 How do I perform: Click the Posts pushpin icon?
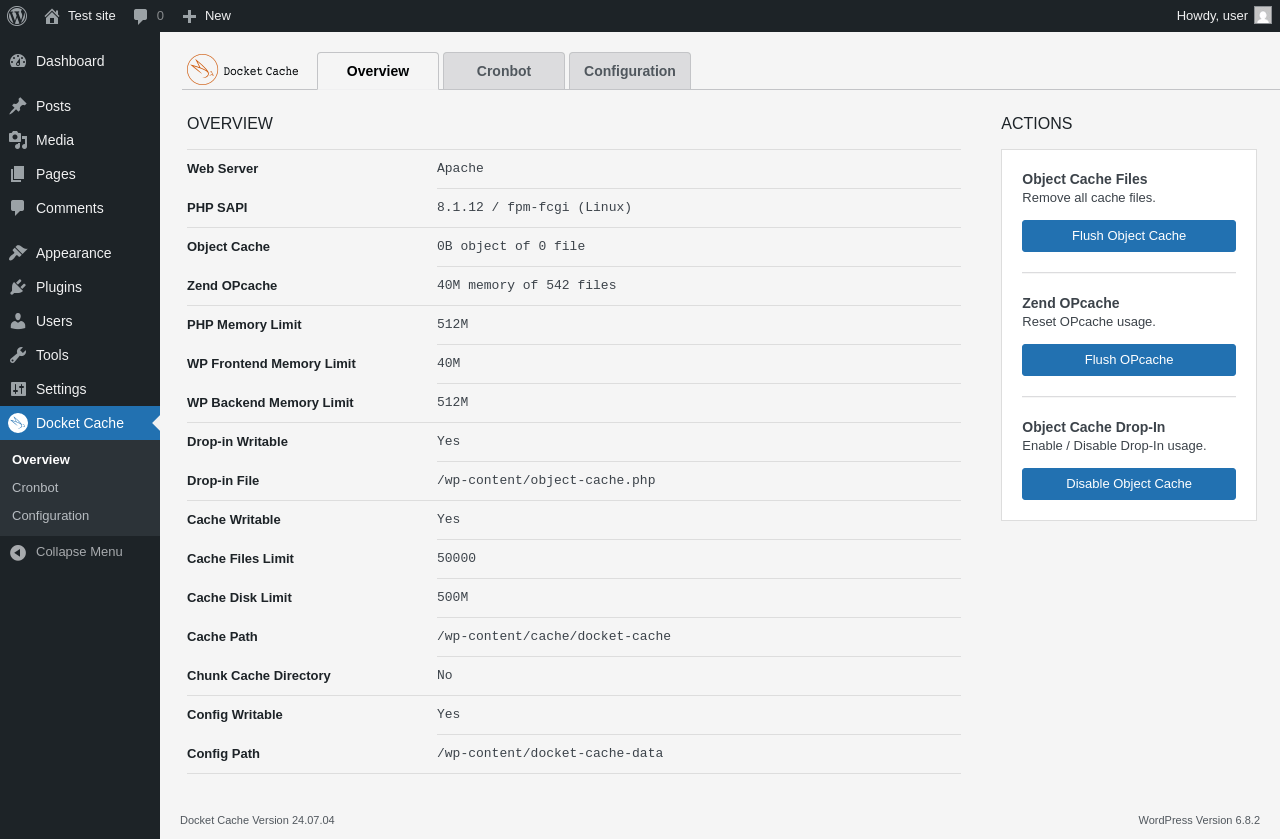click(x=18, y=106)
